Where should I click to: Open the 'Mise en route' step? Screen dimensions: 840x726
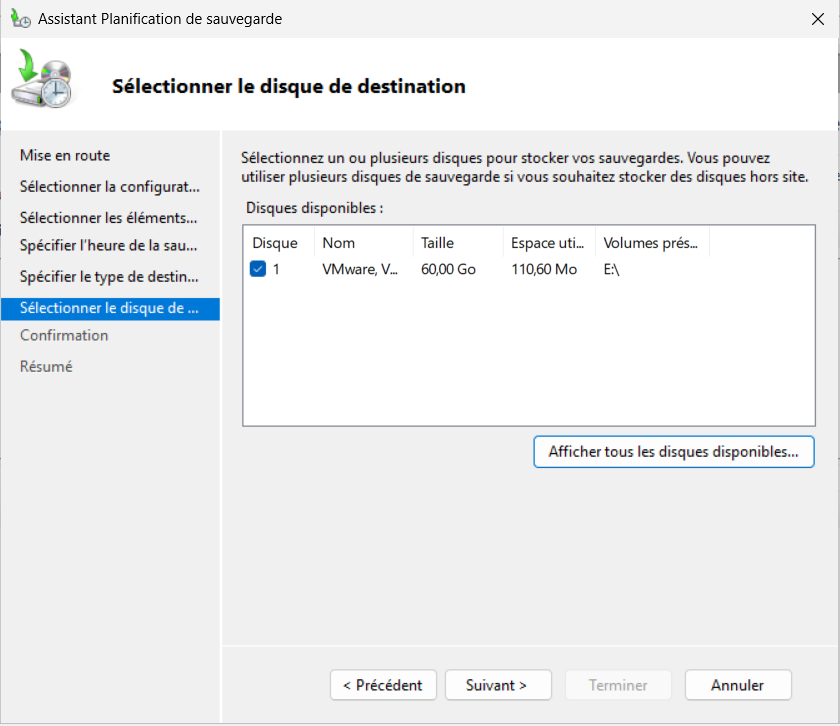click(x=65, y=155)
